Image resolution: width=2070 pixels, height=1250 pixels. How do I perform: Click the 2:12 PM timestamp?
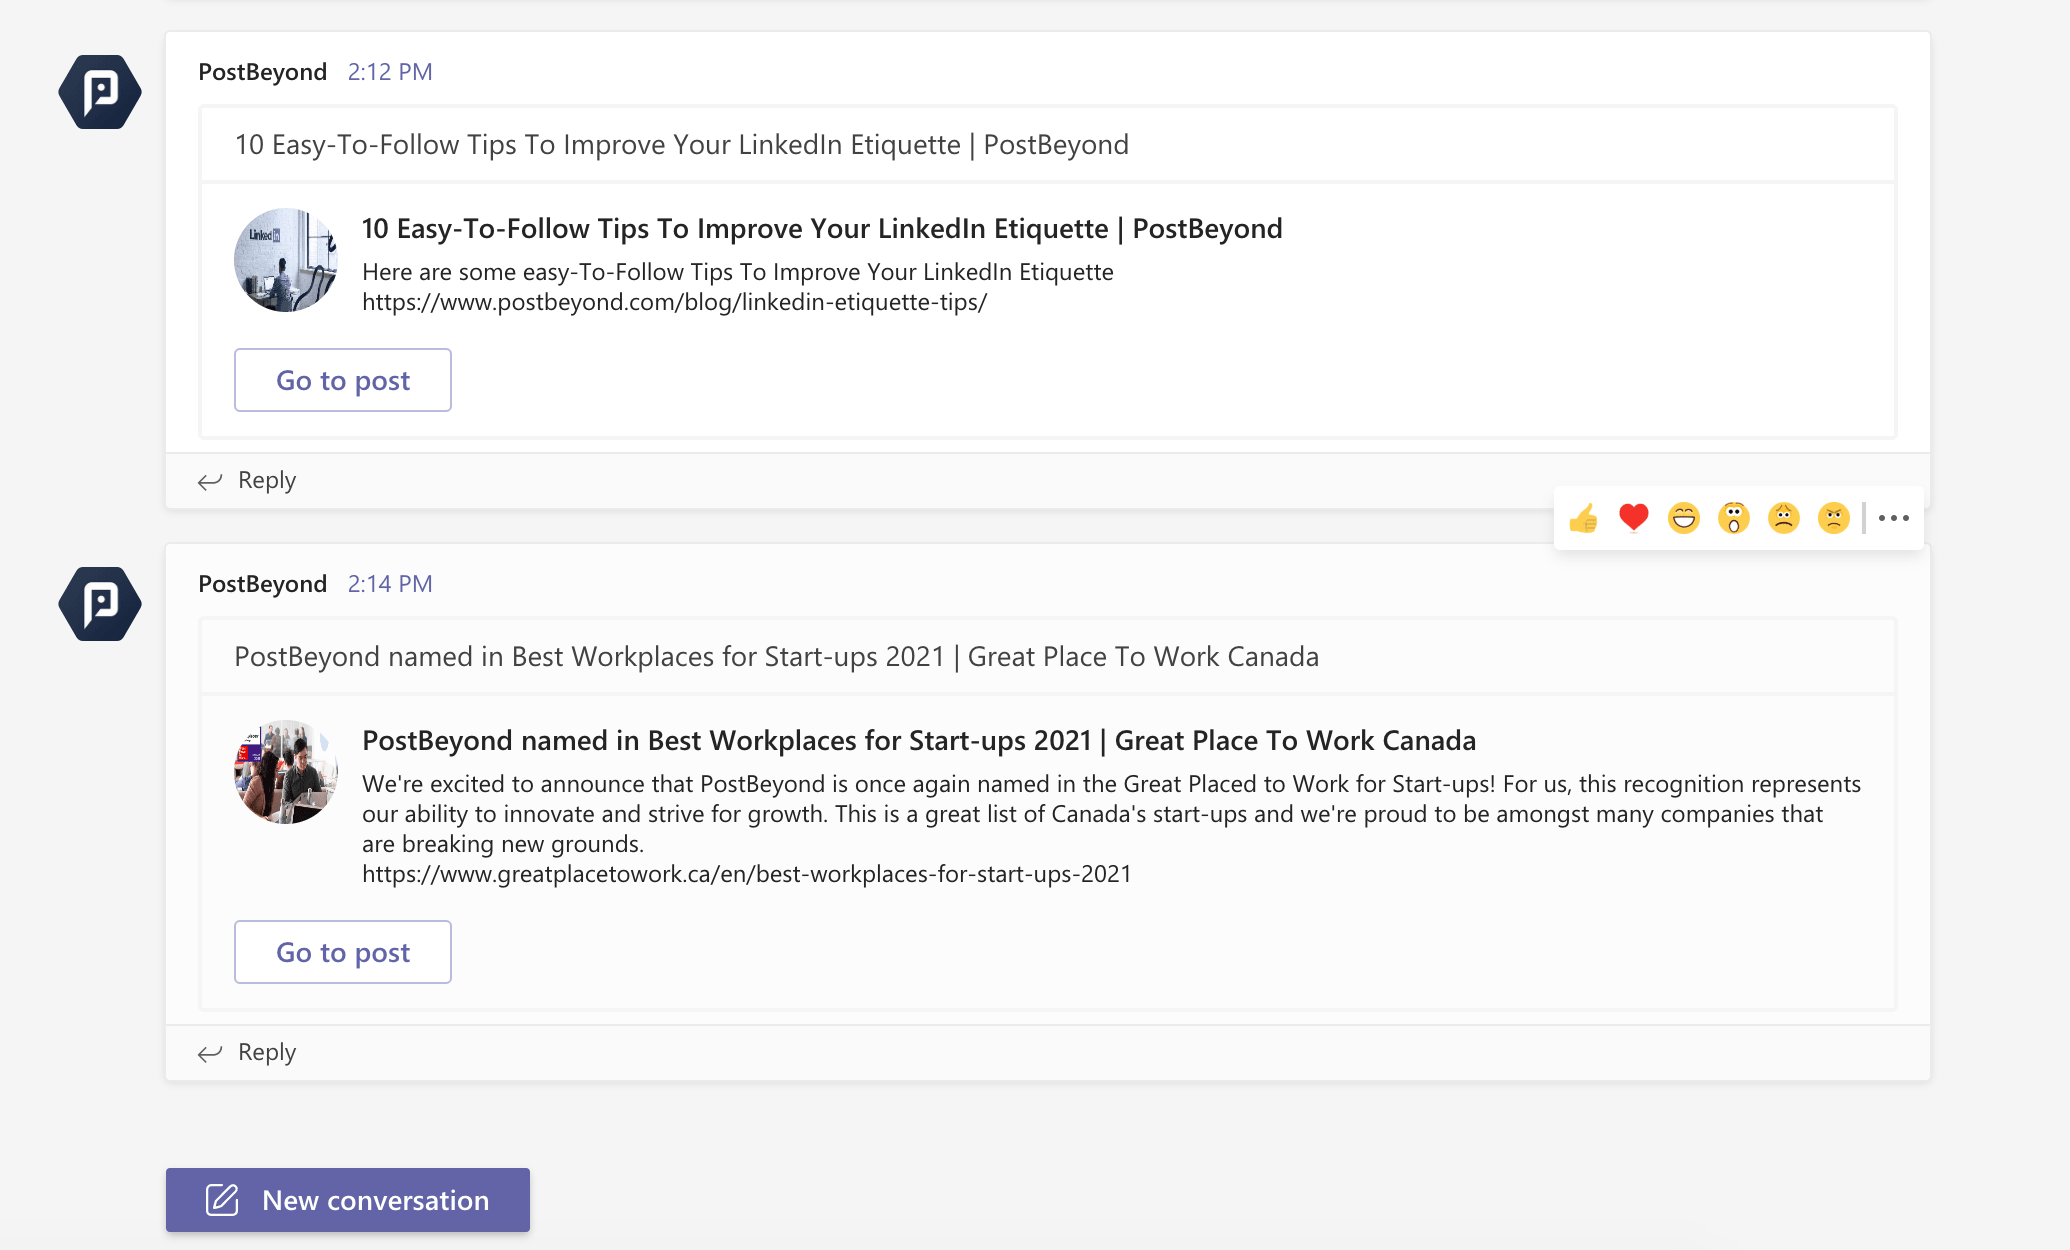coord(390,72)
